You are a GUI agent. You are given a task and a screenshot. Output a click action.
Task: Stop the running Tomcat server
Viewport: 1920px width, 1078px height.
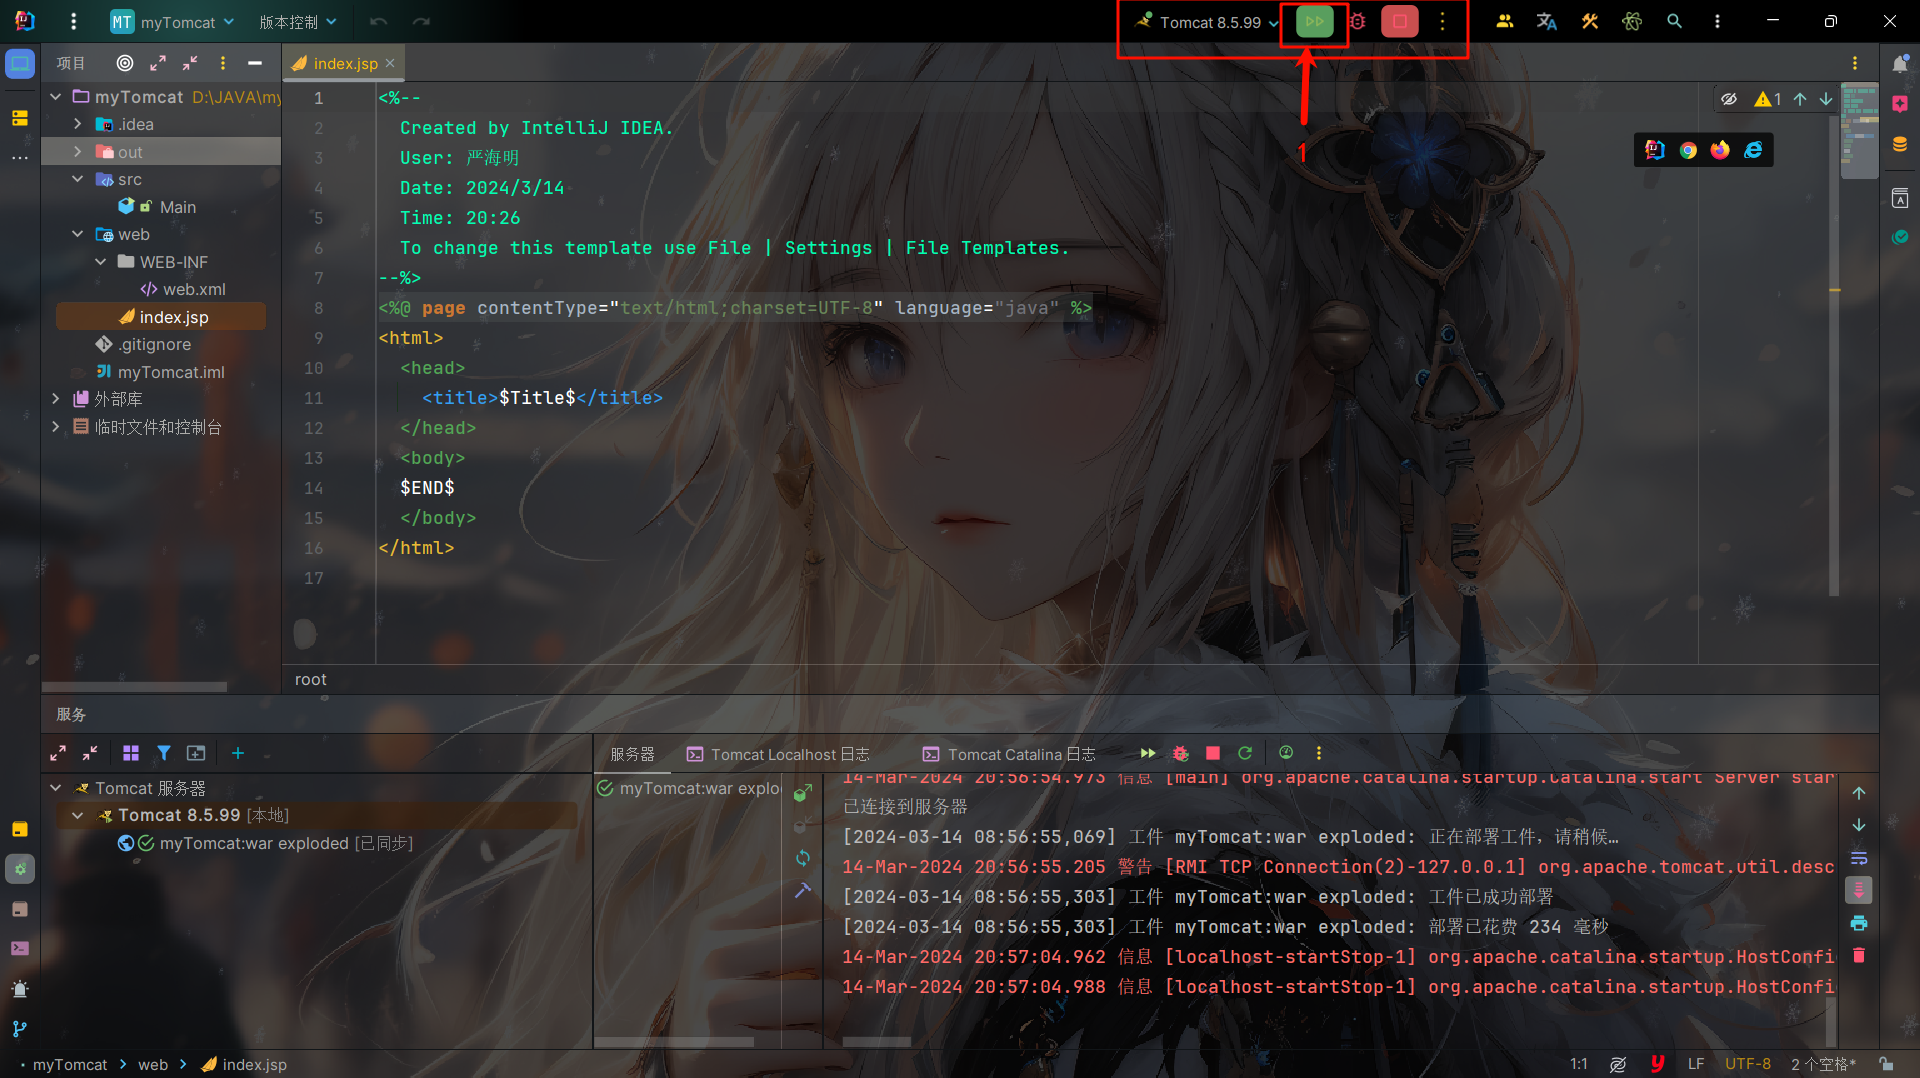[1399, 21]
